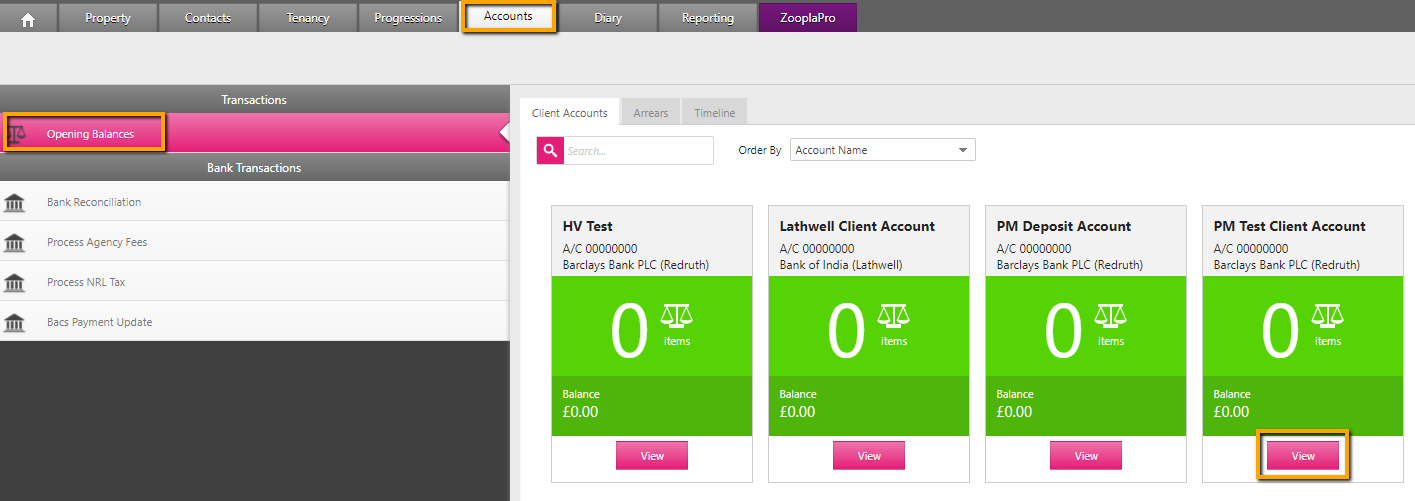View the HV Test account
The height and width of the screenshot is (501, 1415).
click(x=652, y=455)
